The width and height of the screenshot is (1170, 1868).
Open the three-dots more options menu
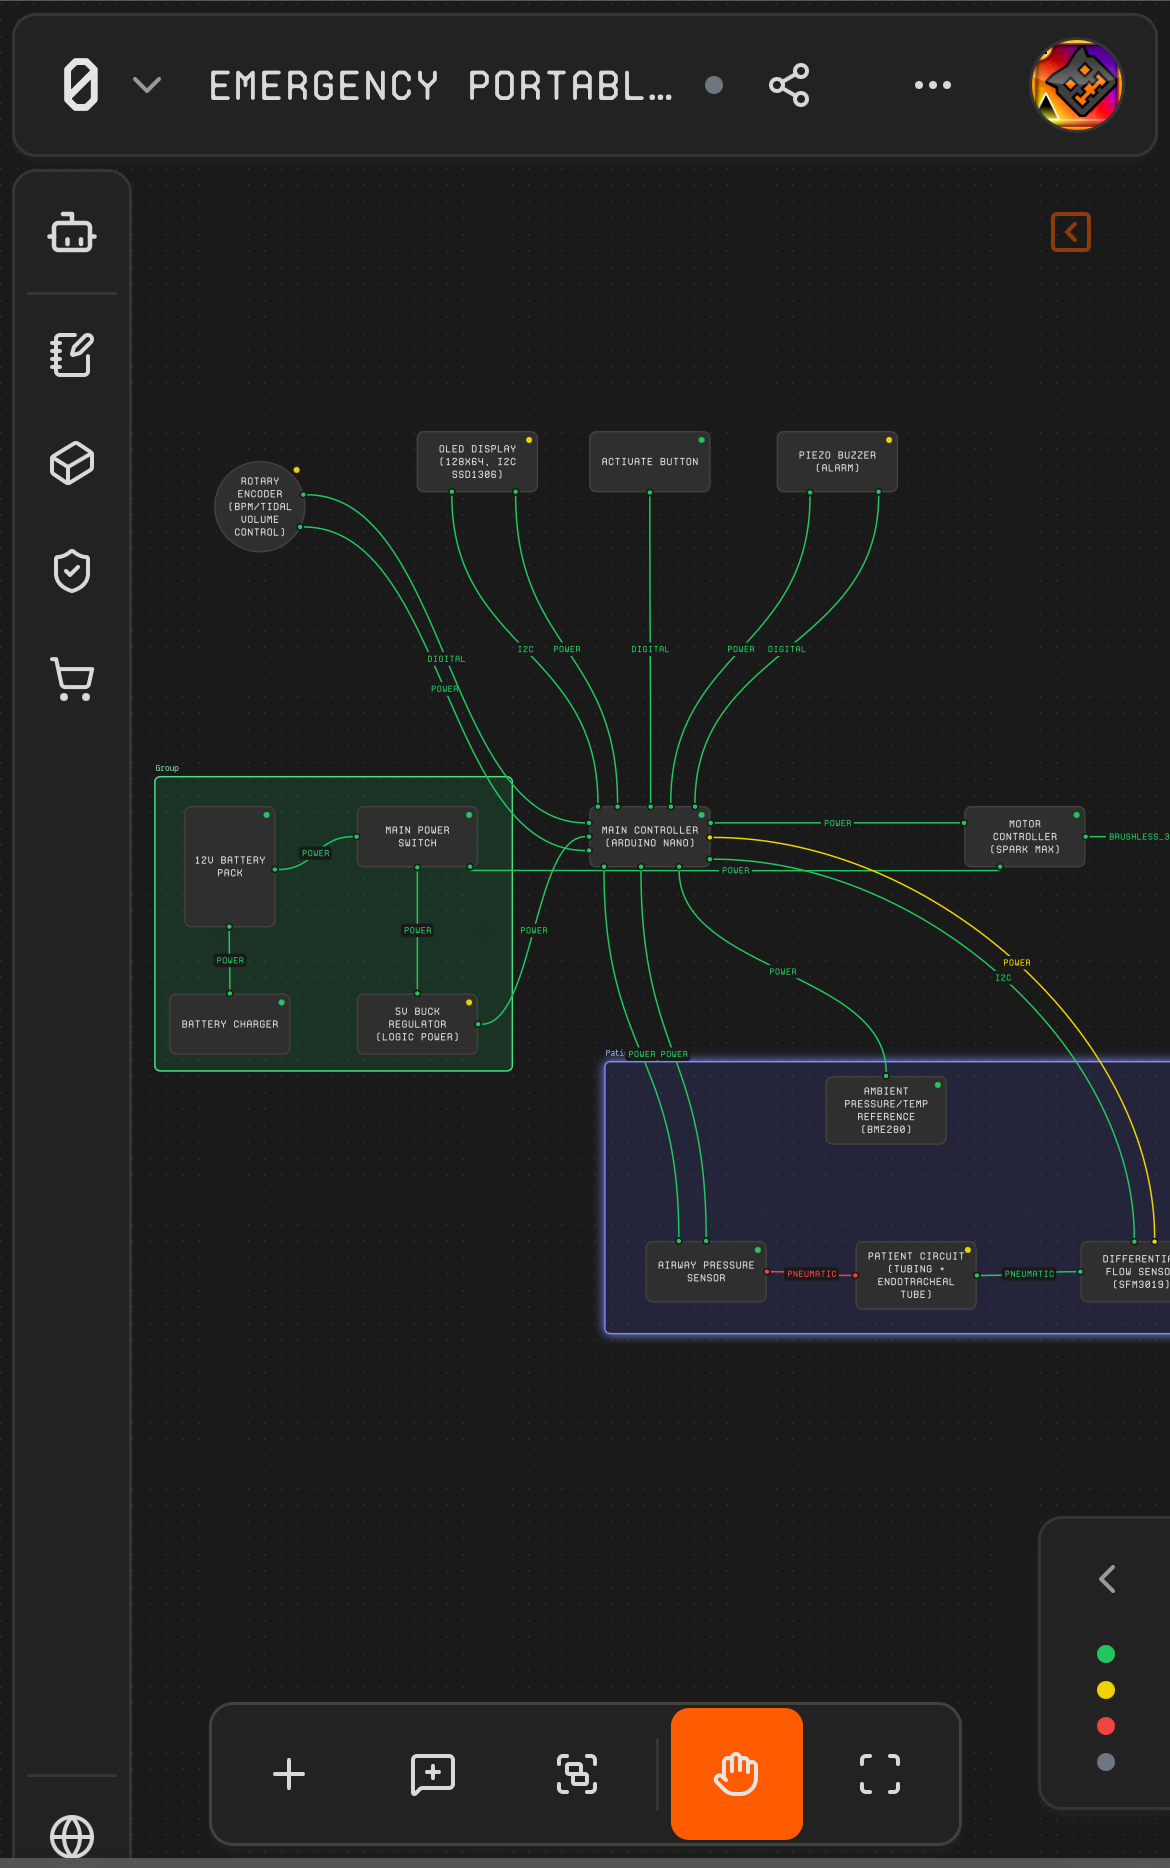(933, 85)
